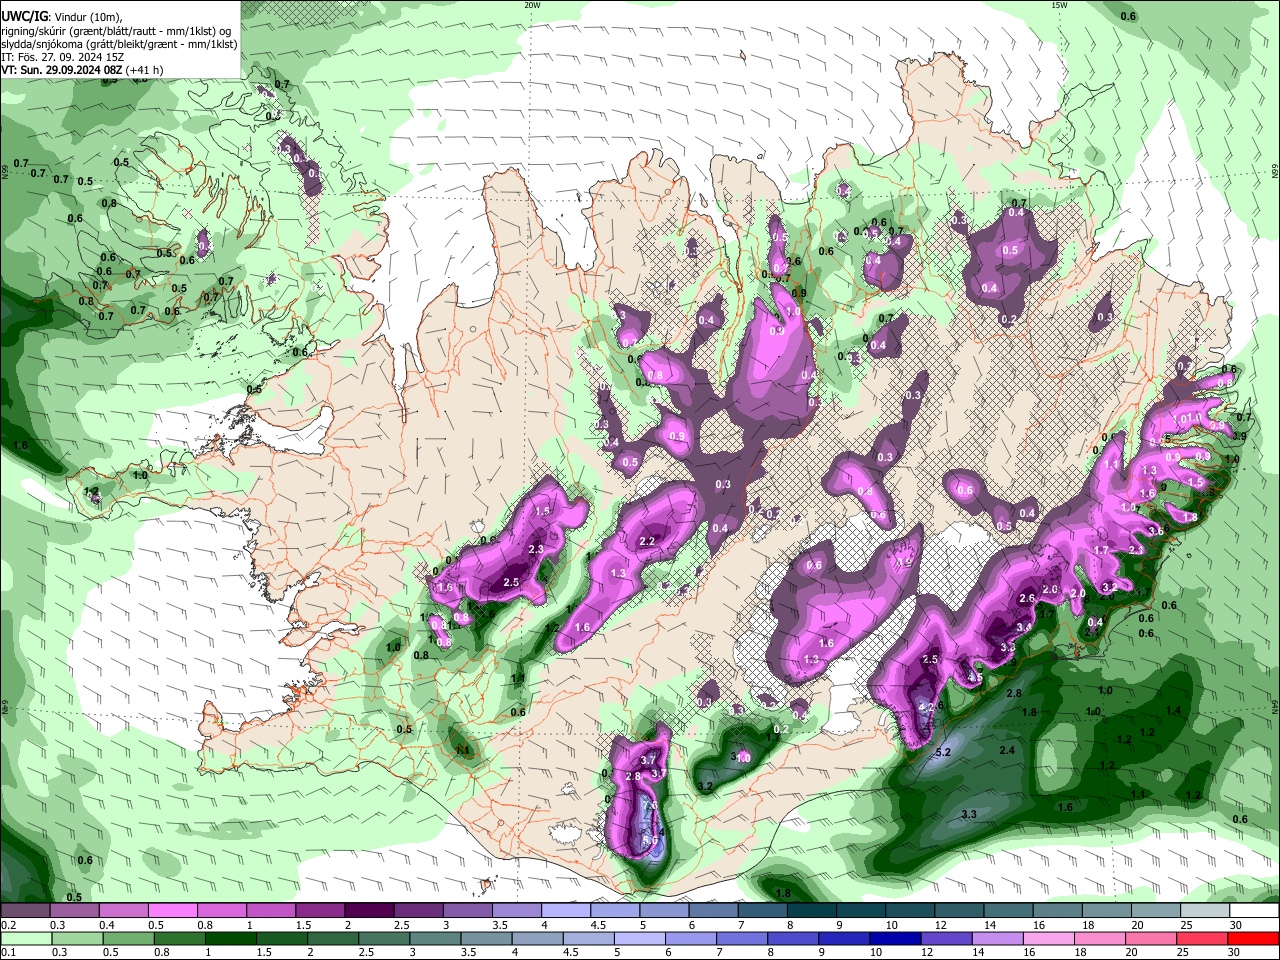The width and height of the screenshot is (1280, 960).
Task: Click the 0.1 label on the lower scale
Action: click(8, 952)
